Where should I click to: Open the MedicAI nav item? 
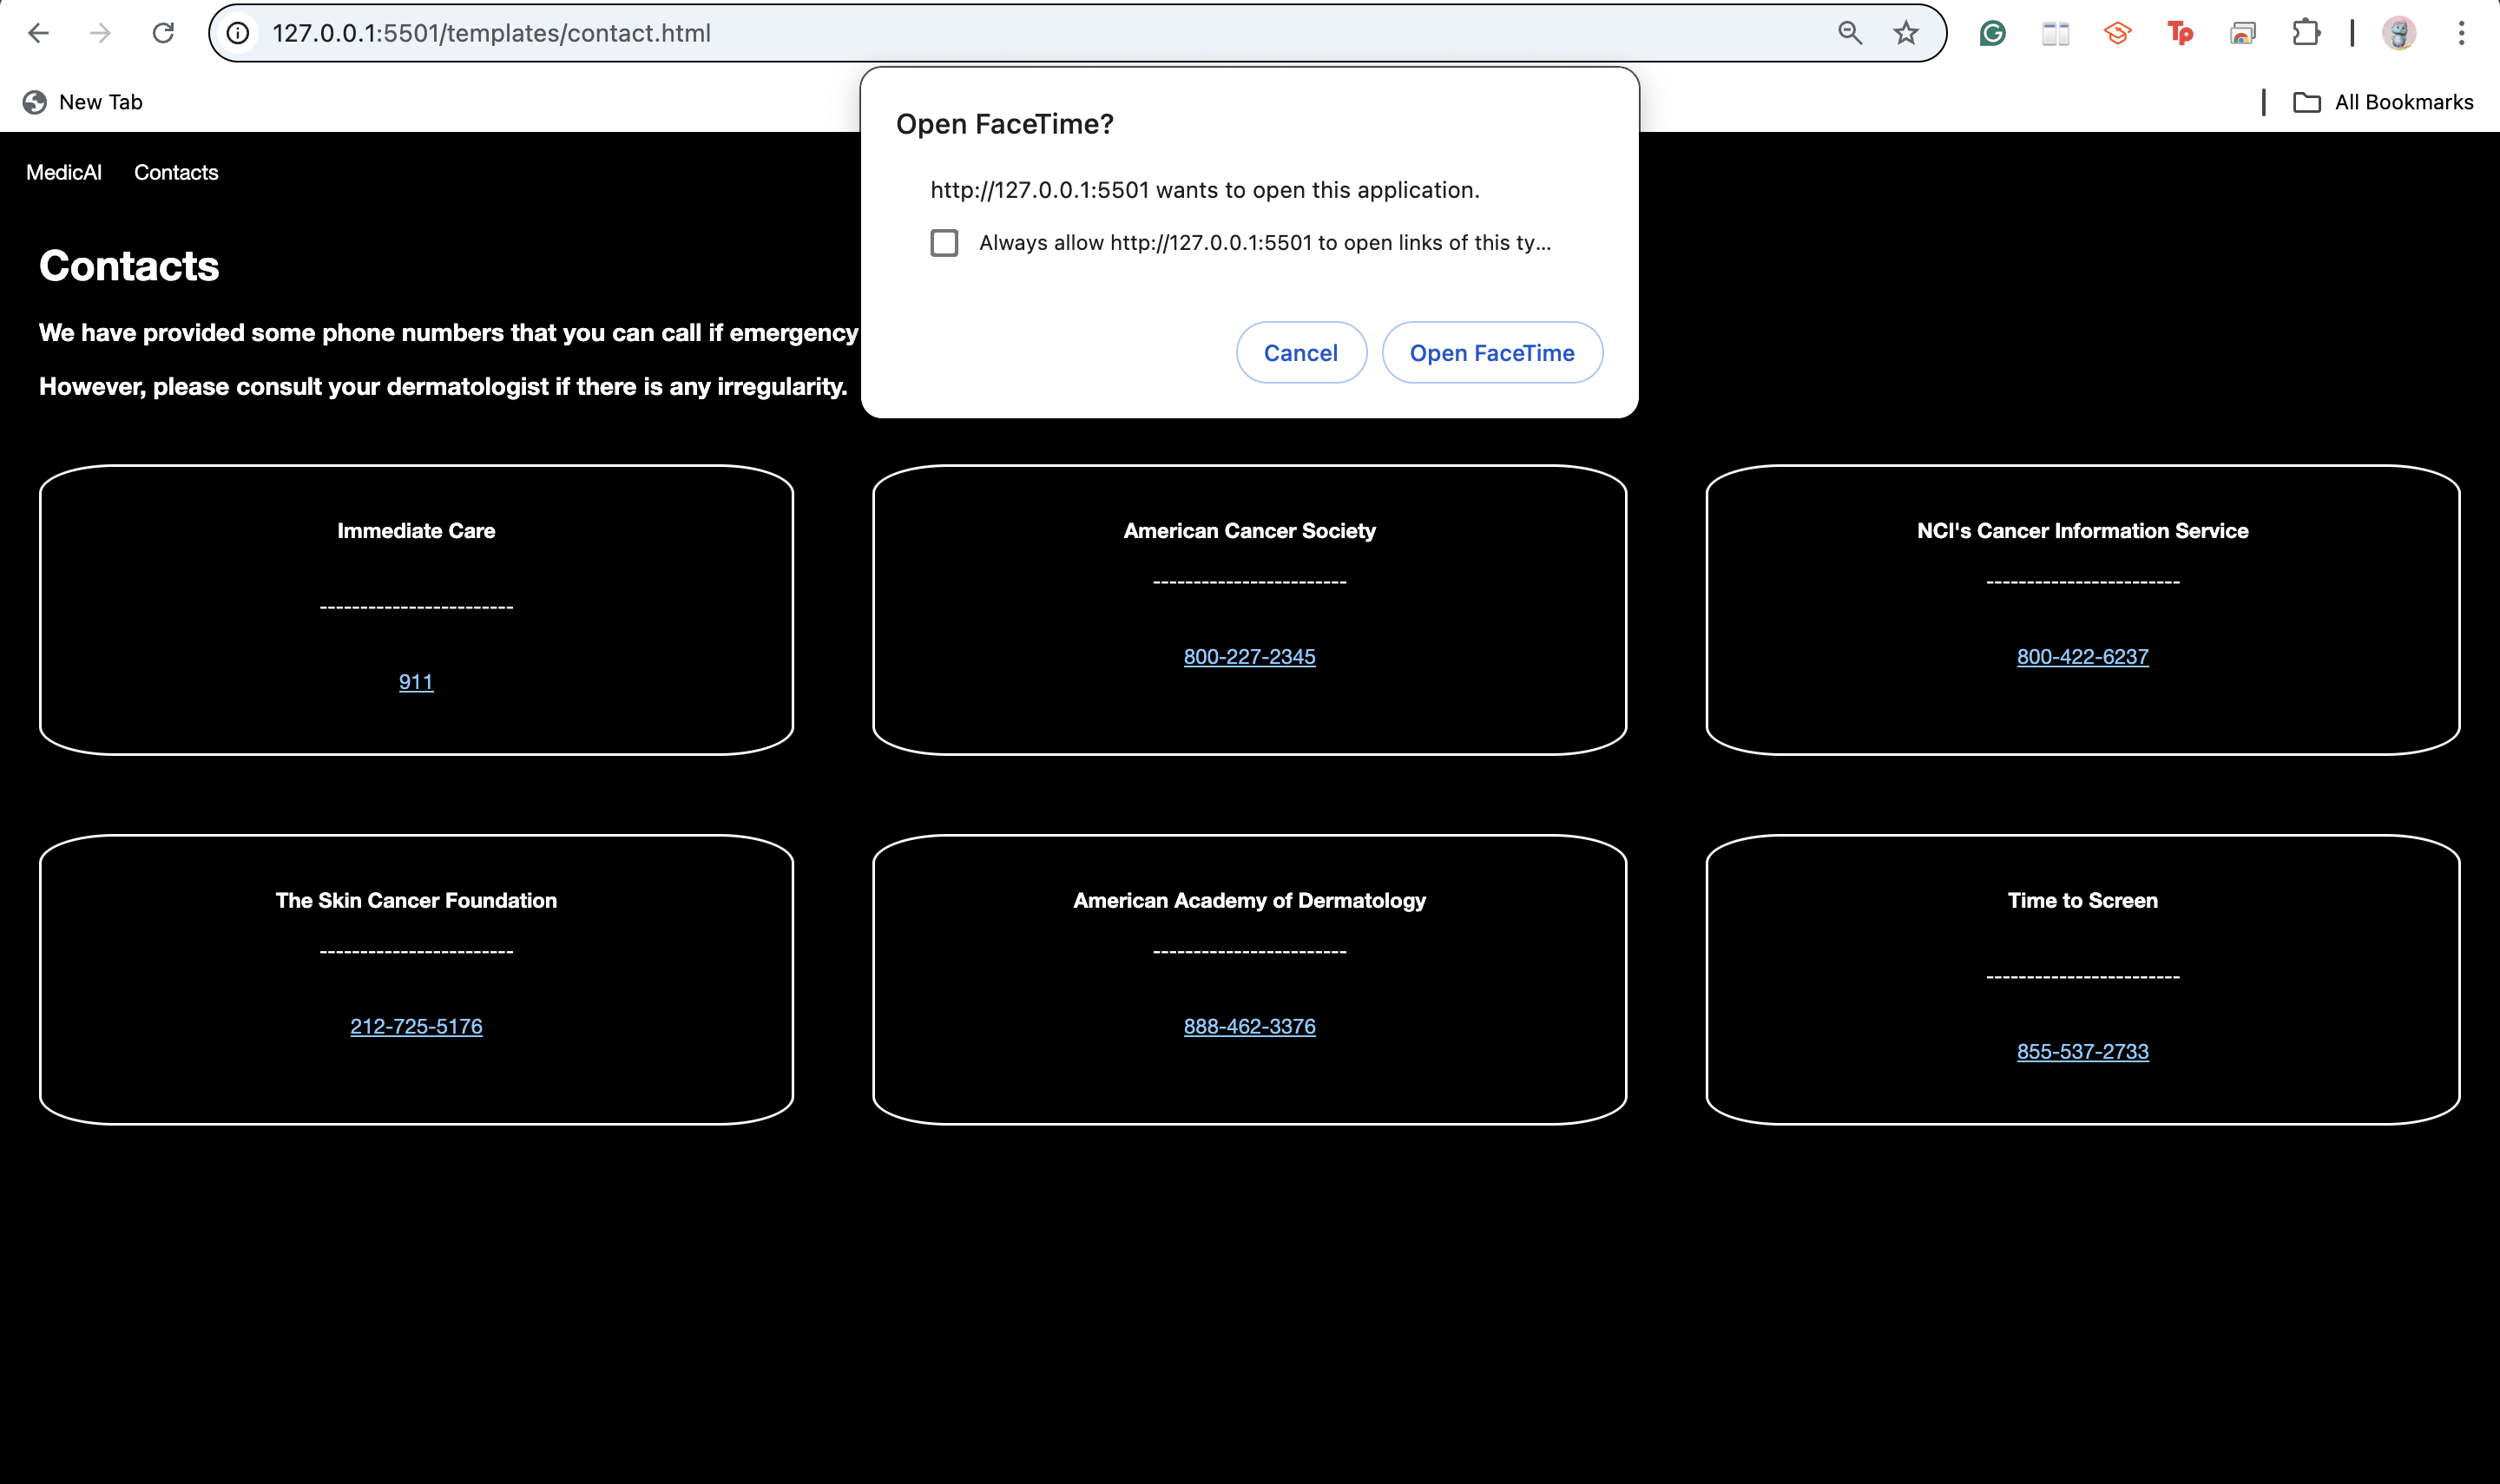tap(64, 172)
